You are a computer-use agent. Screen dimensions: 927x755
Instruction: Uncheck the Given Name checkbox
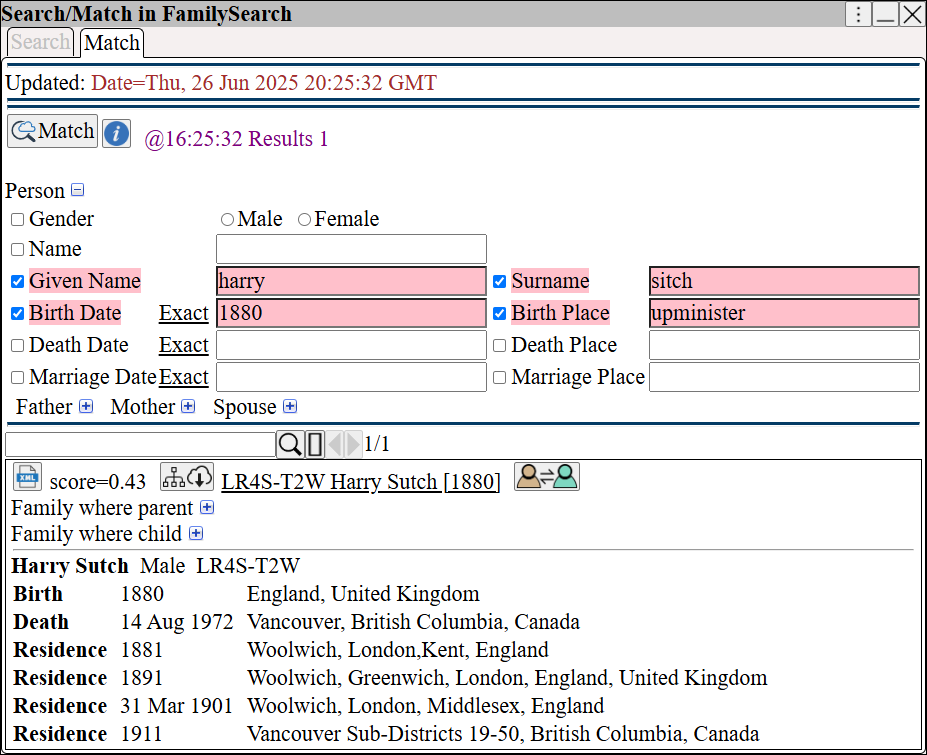(18, 281)
